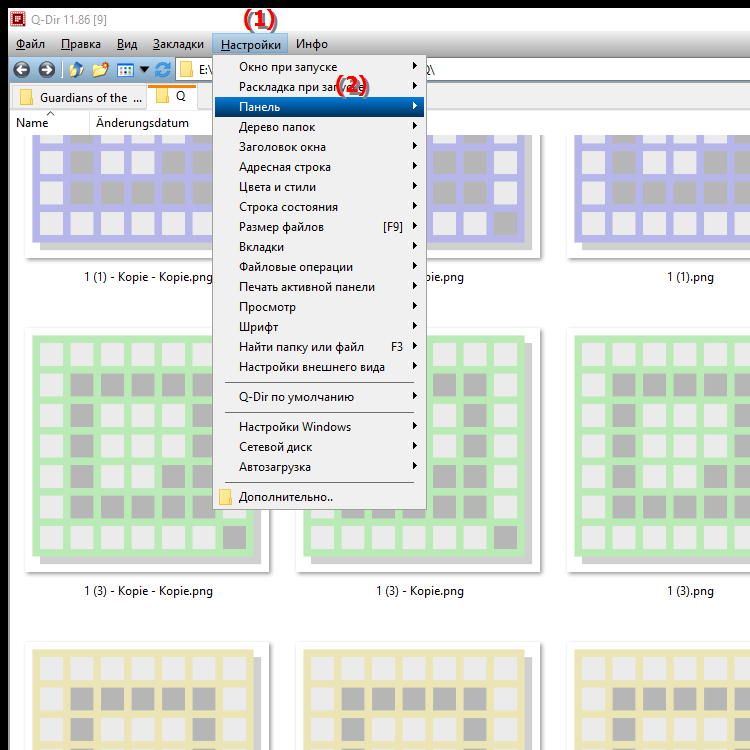The image size is (750, 750).
Task: Open Q-Dir по умолчанию submenu
Action: click(320, 397)
